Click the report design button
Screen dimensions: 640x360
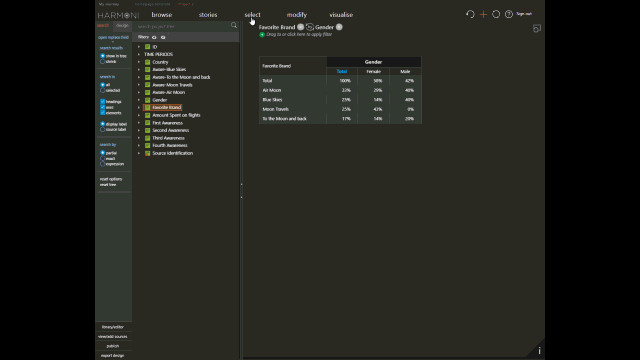tap(113, 356)
